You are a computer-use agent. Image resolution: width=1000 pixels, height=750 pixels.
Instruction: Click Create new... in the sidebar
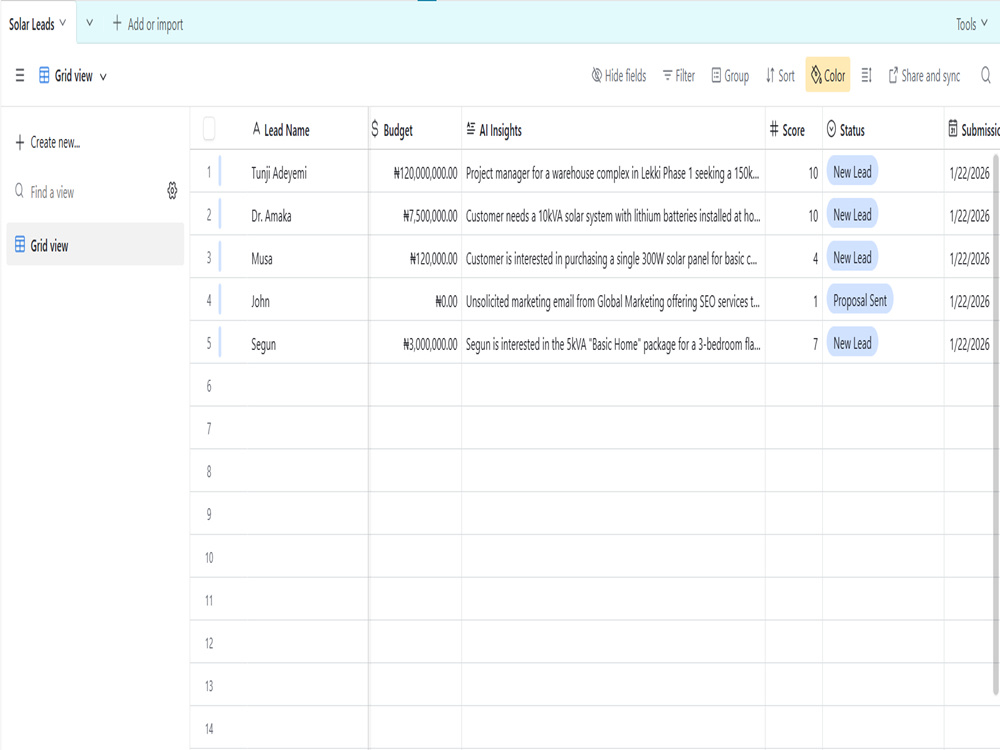click(48, 142)
